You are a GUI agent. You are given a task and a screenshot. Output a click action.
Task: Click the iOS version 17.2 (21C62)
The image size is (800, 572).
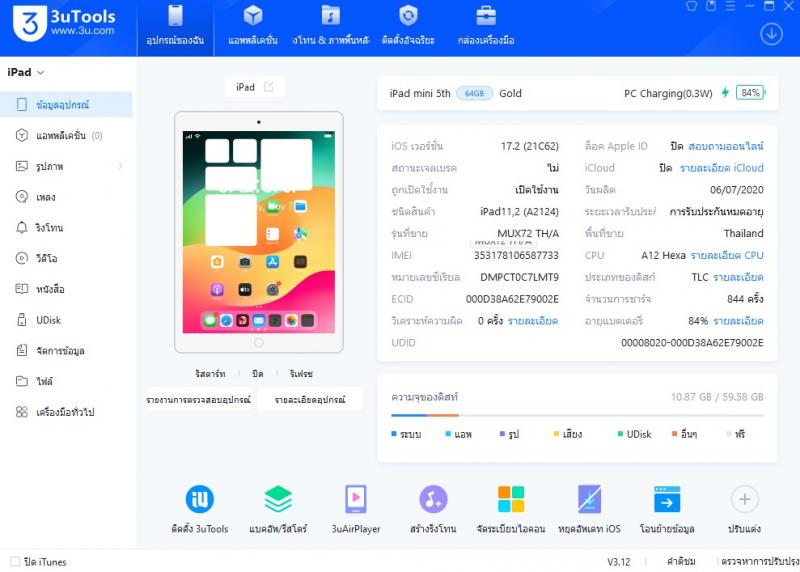[x=530, y=146]
